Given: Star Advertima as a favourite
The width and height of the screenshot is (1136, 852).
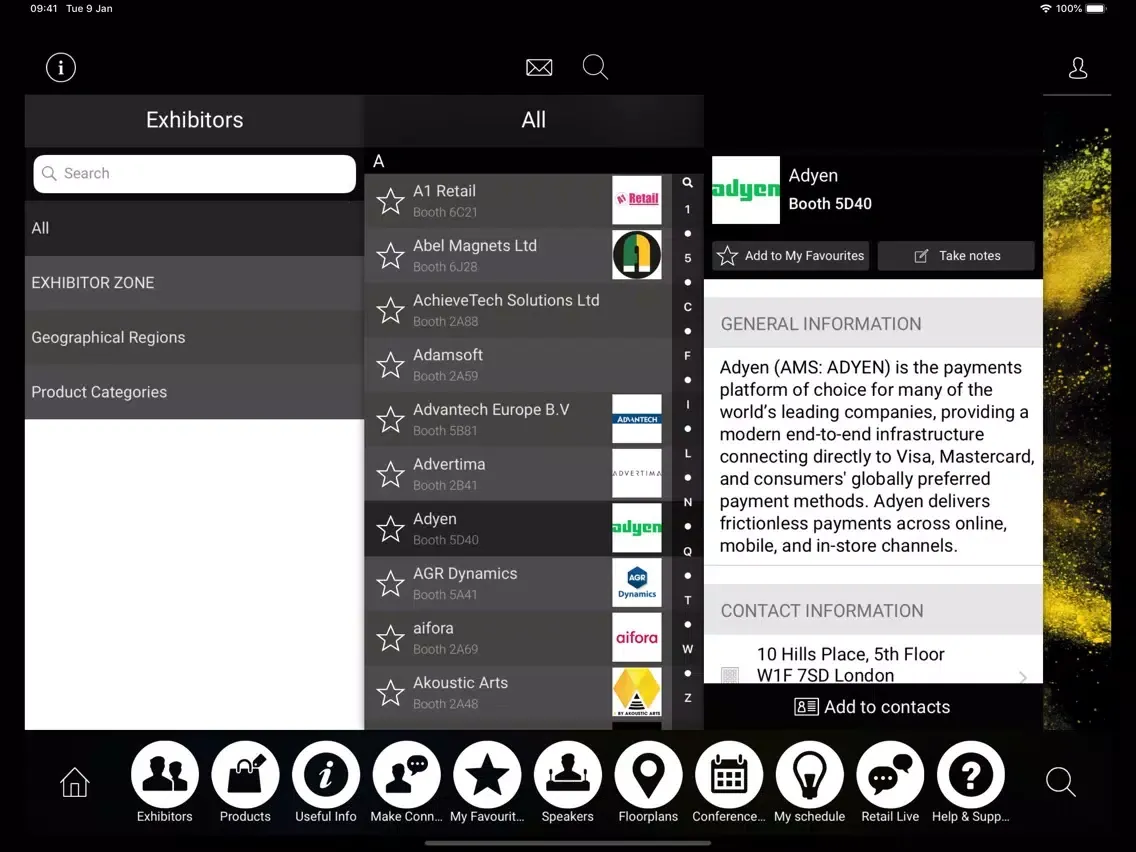Looking at the screenshot, I should tap(390, 475).
